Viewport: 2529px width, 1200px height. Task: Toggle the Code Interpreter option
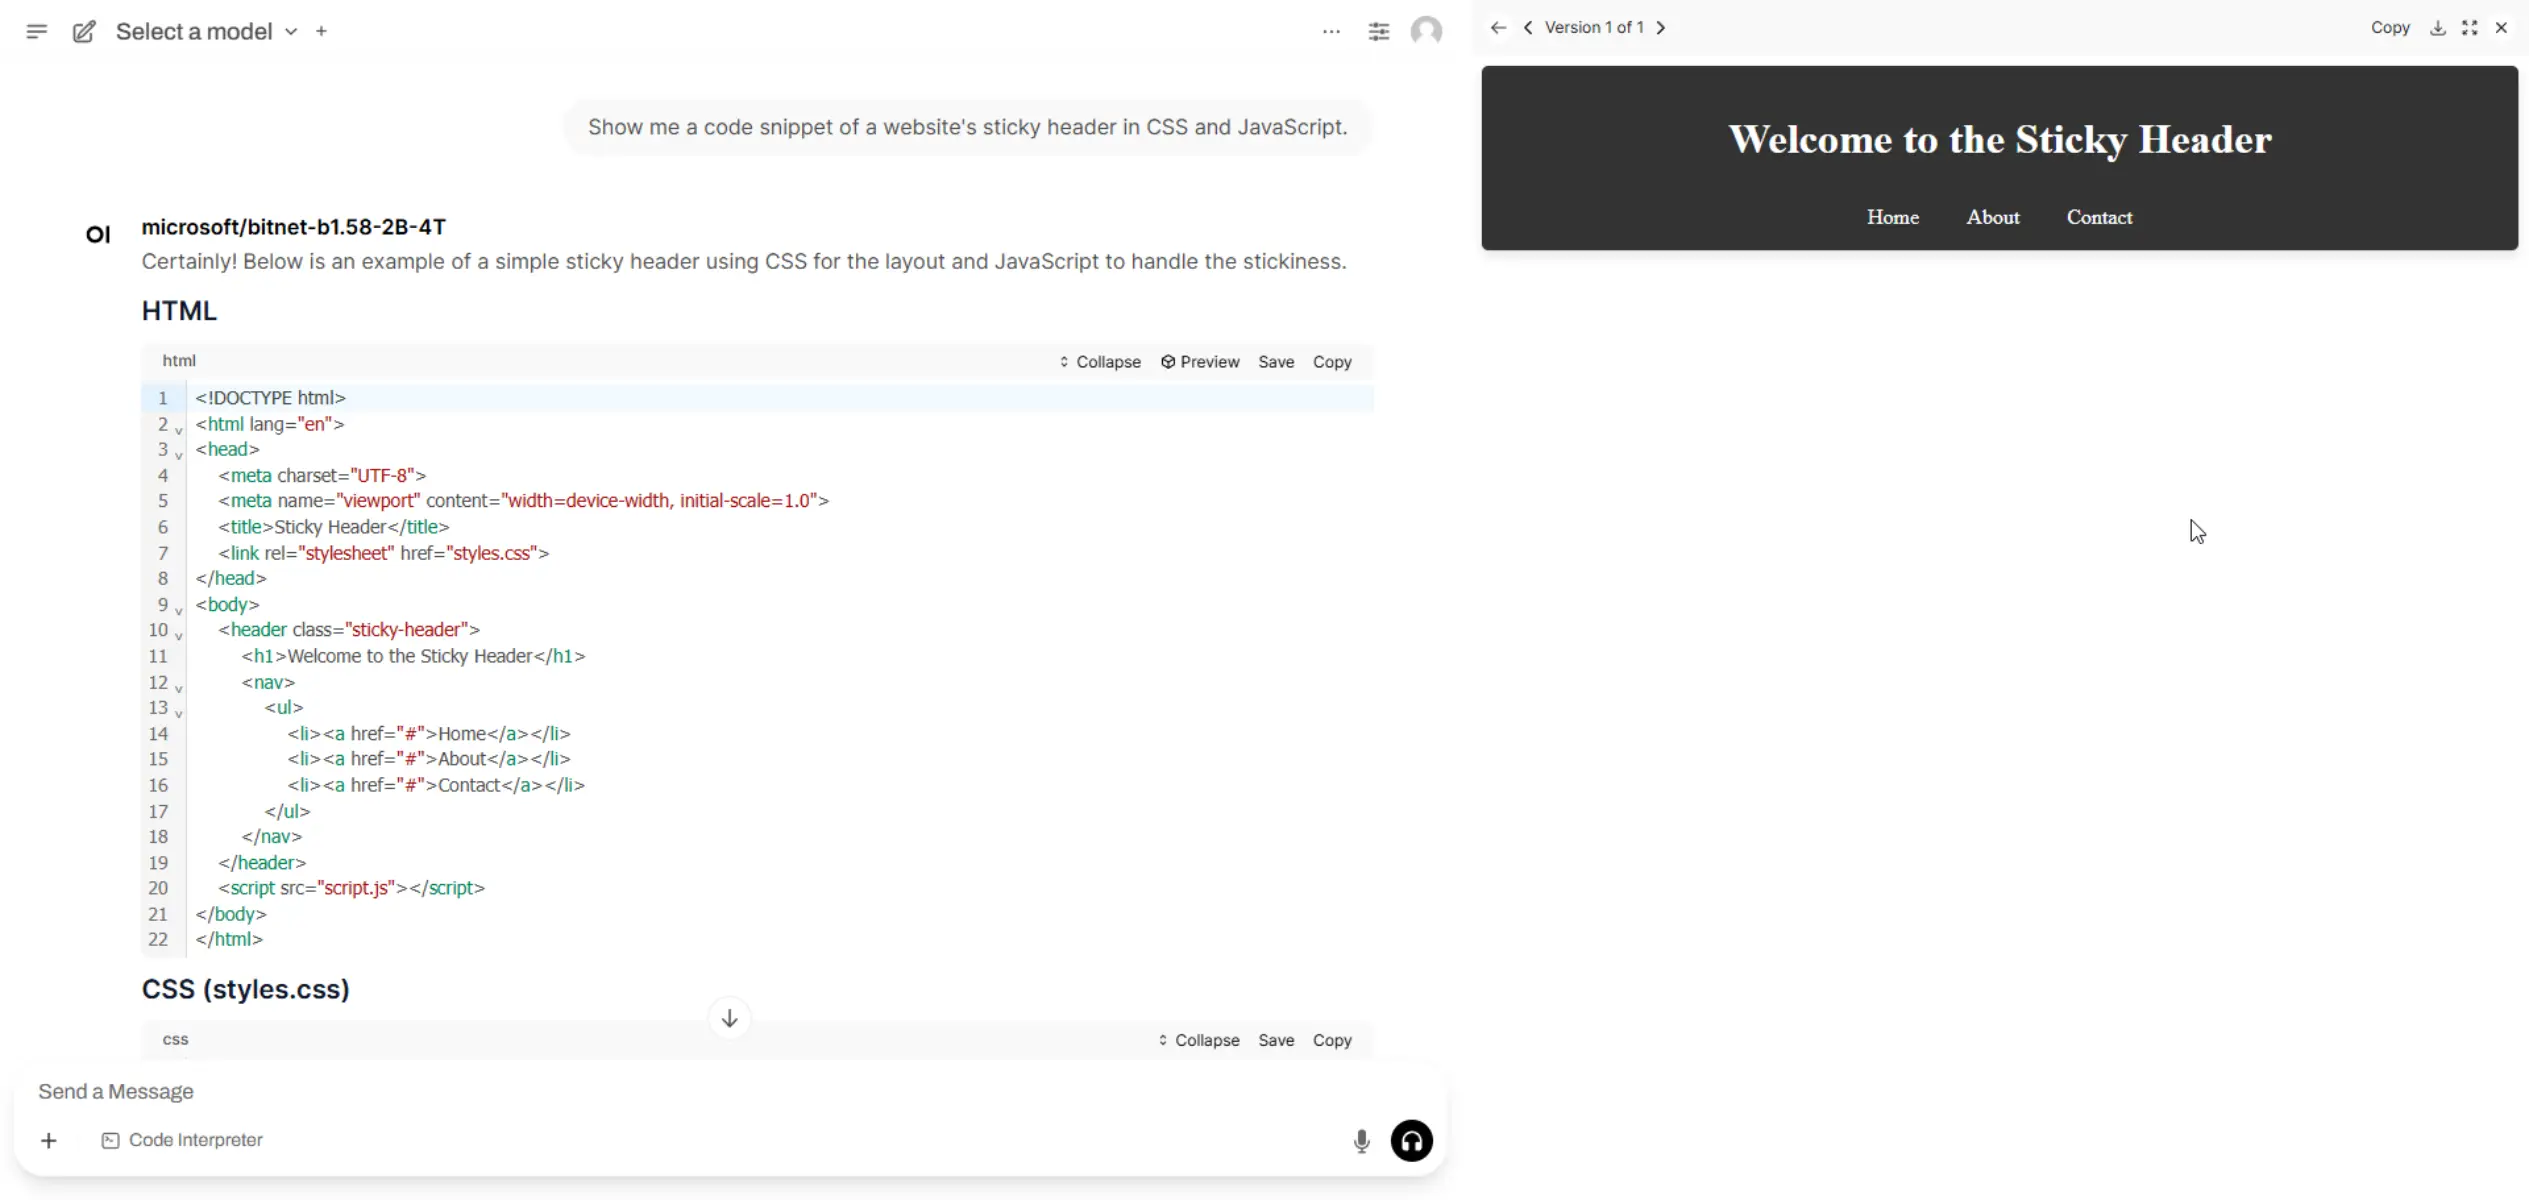pyautogui.click(x=182, y=1141)
